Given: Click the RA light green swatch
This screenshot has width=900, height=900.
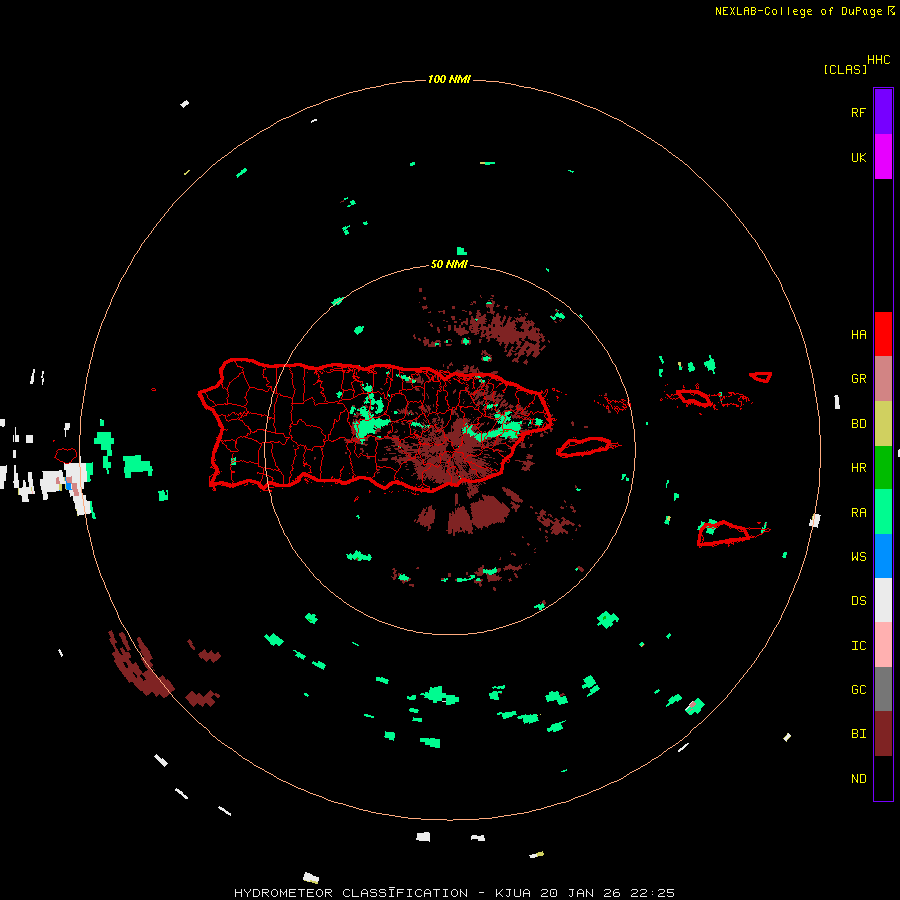Looking at the screenshot, I should click(883, 512).
